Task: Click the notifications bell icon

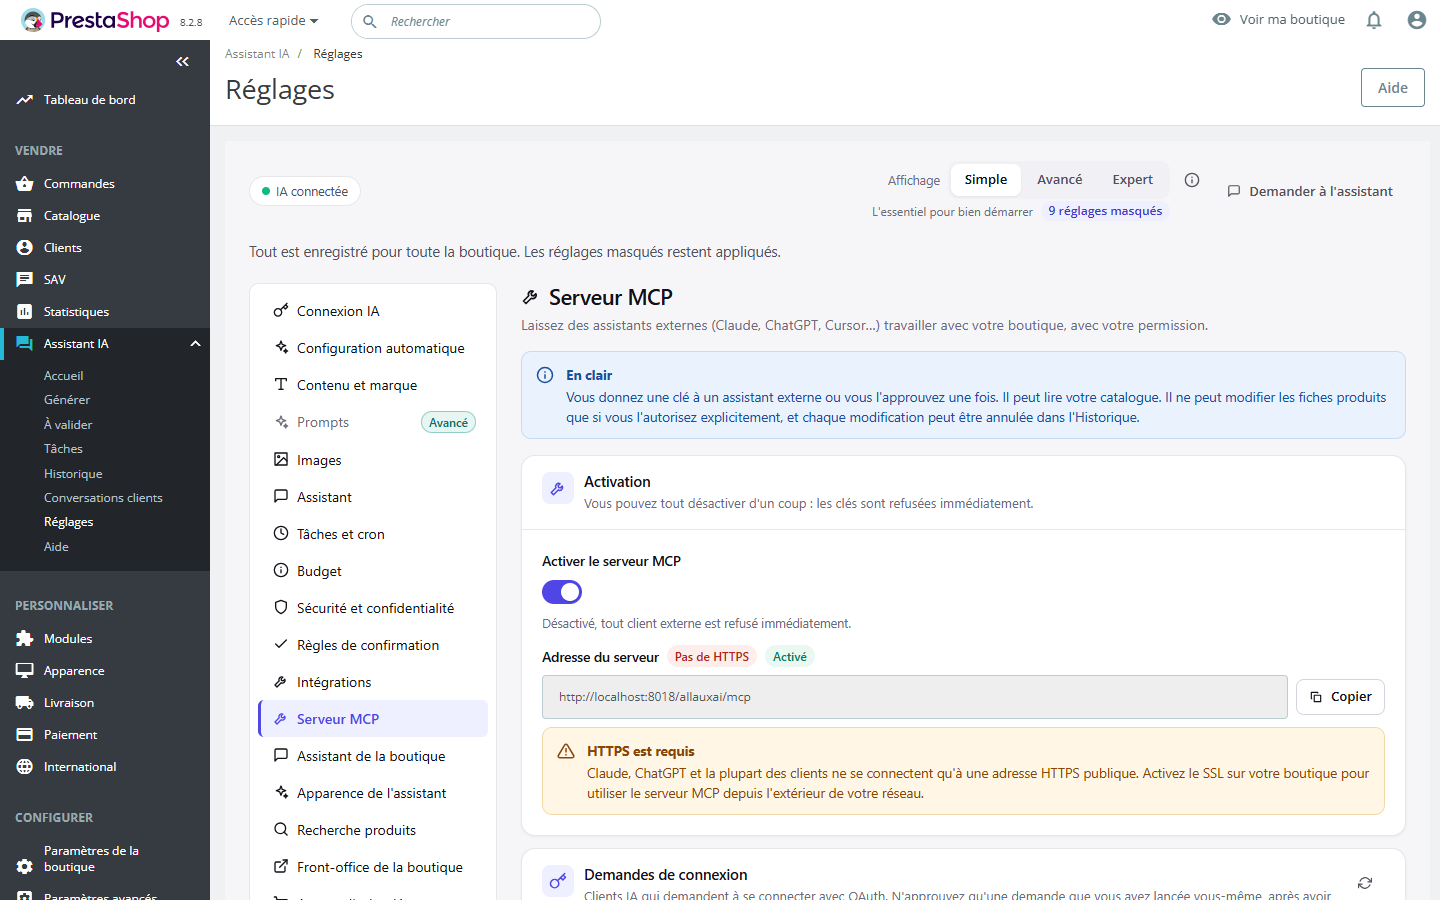Action: [x=1374, y=20]
